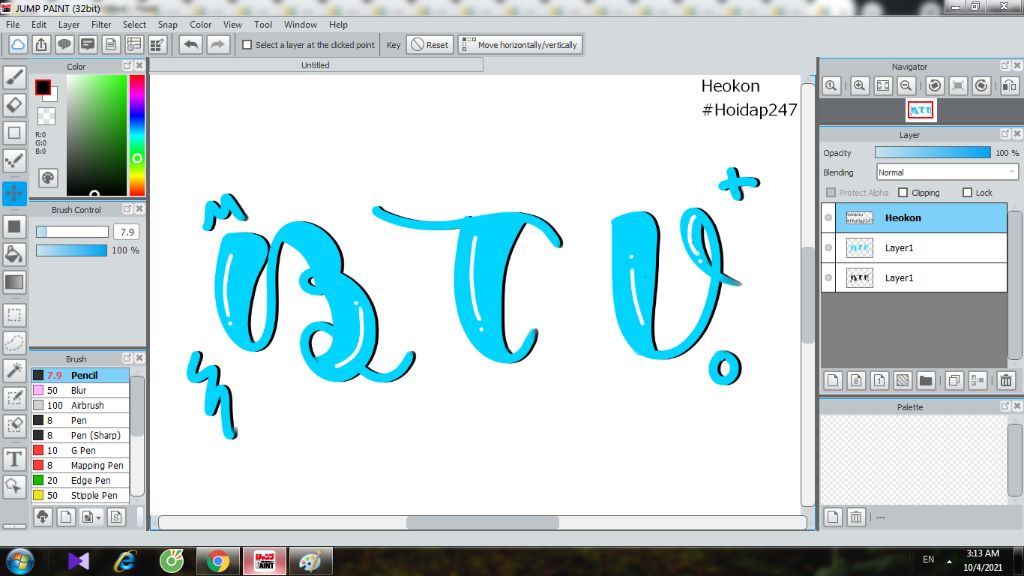
Task: Open the Layer menu
Action: point(69,25)
